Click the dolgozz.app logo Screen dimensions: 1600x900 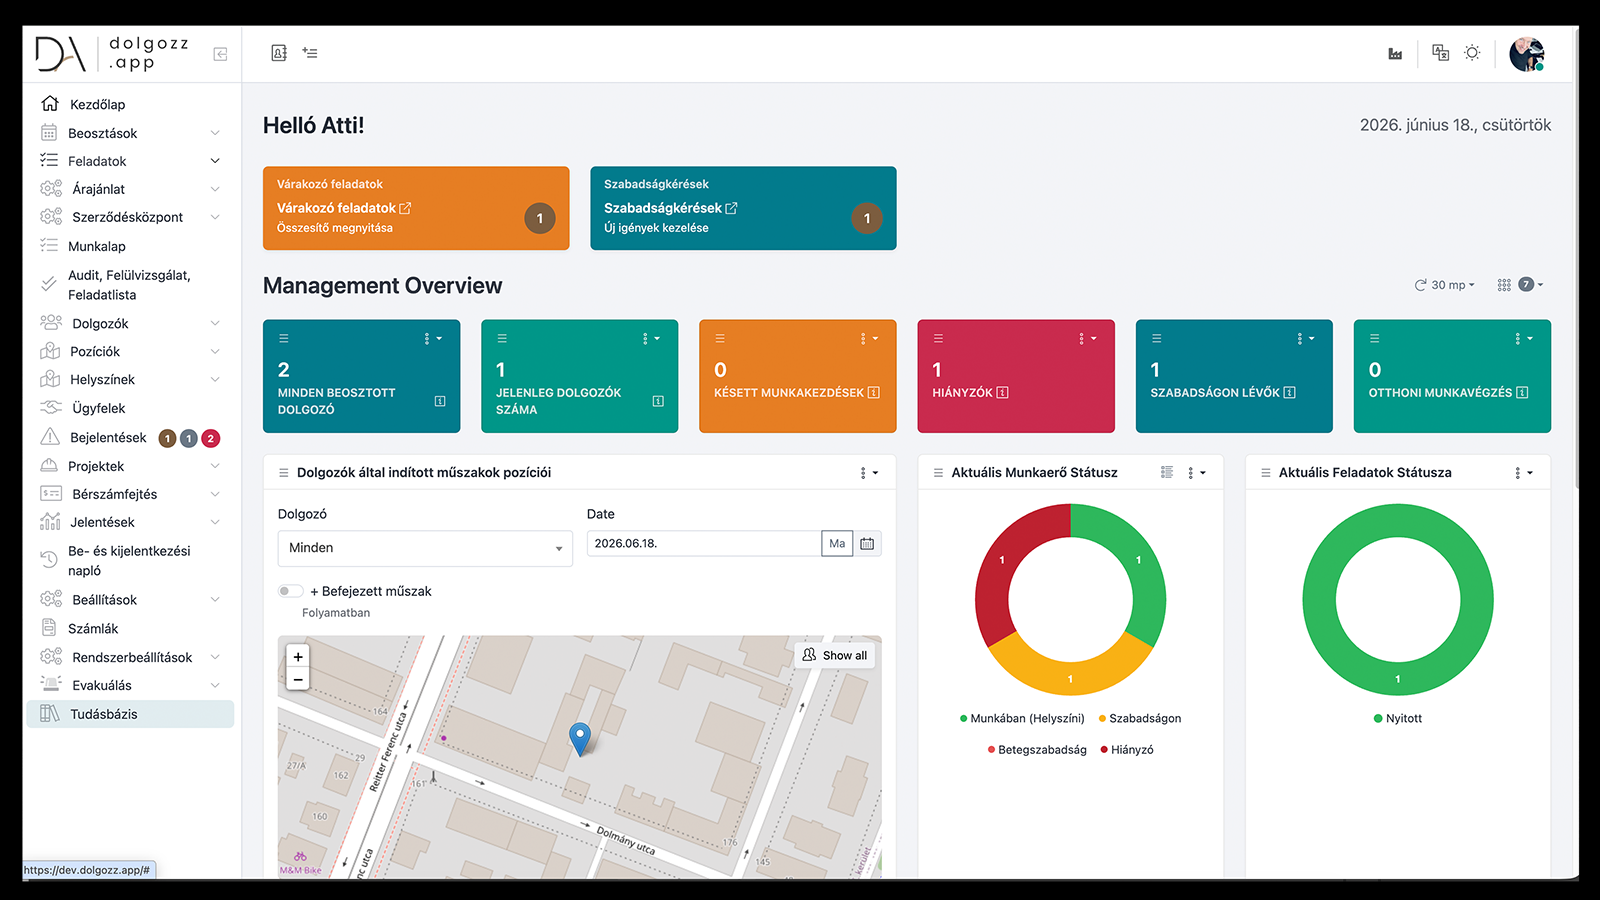111,53
